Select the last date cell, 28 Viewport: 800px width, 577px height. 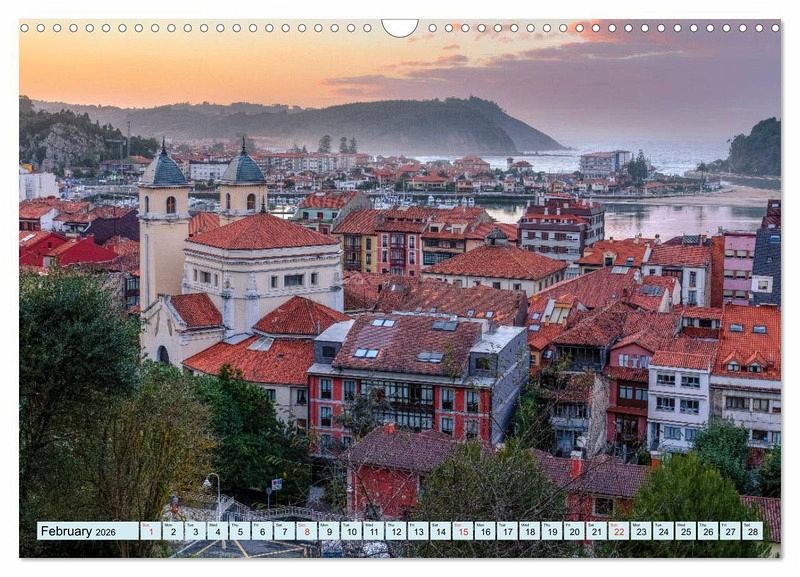(x=751, y=531)
